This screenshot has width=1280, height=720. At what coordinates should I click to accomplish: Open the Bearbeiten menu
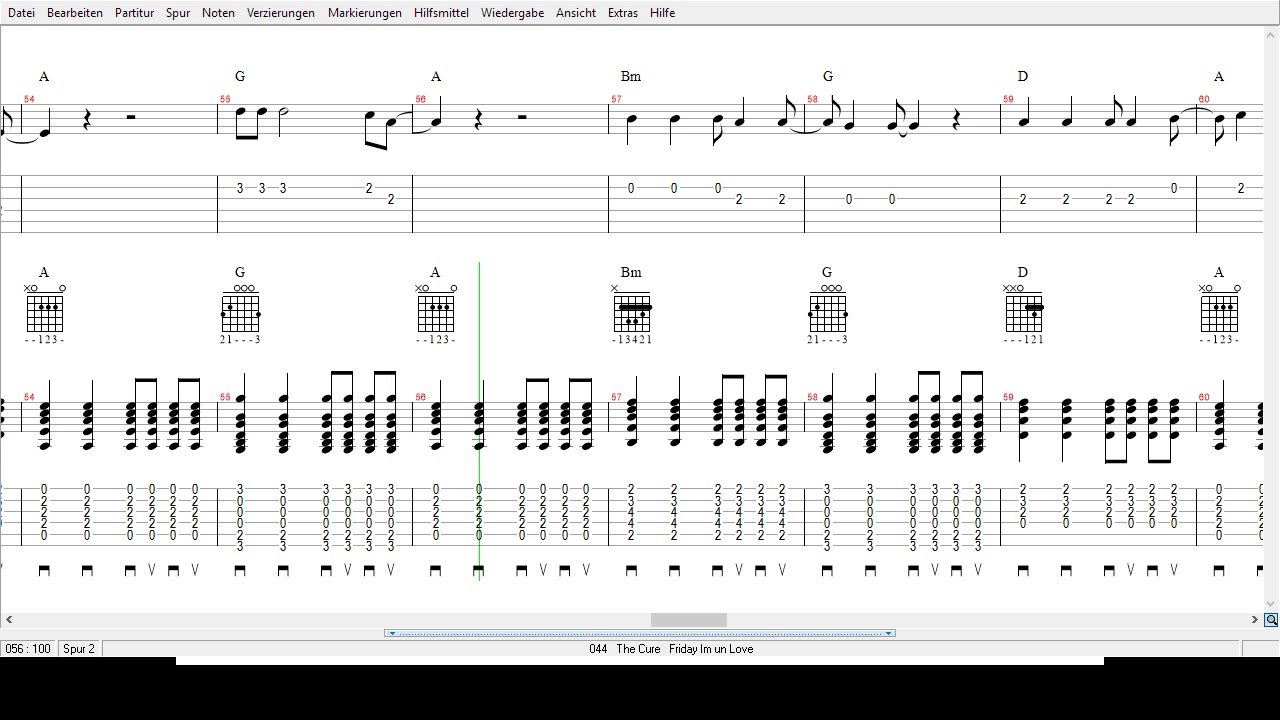pyautogui.click(x=75, y=13)
